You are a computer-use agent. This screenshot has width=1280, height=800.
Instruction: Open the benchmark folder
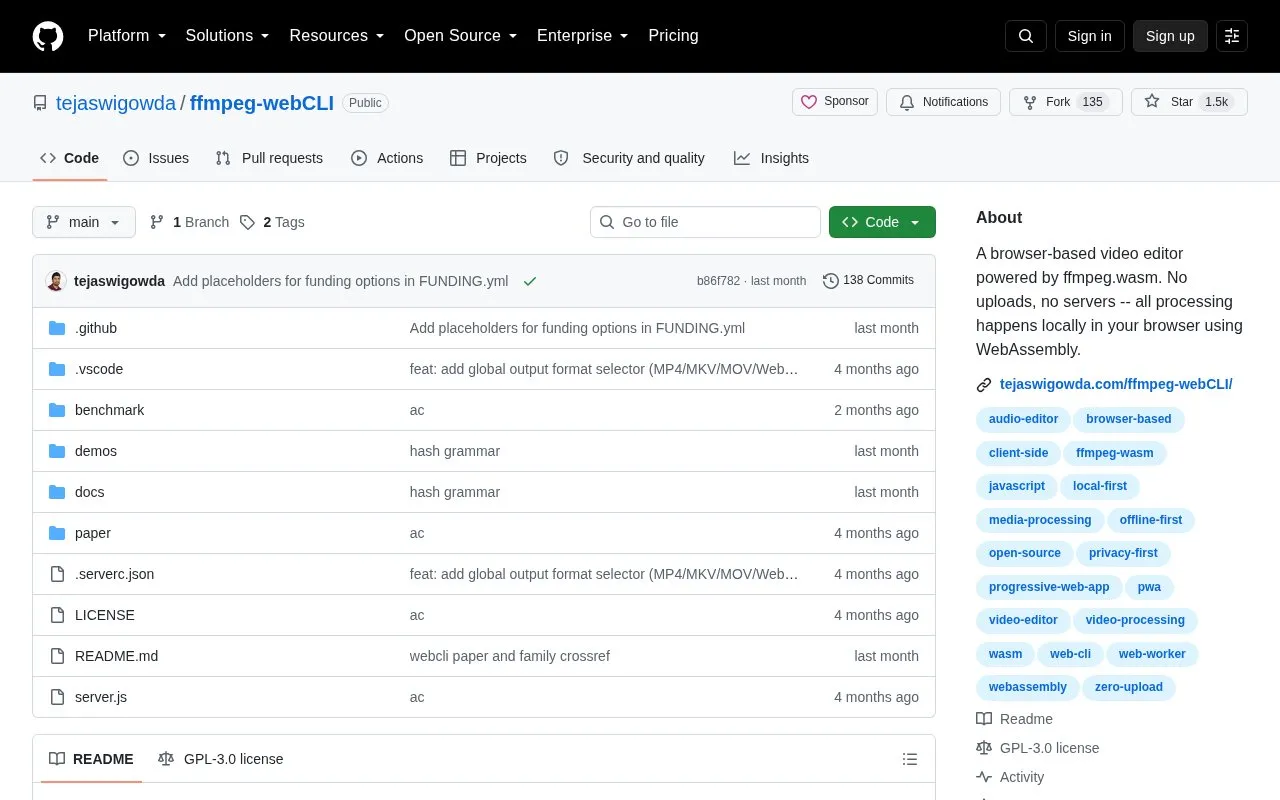click(109, 410)
